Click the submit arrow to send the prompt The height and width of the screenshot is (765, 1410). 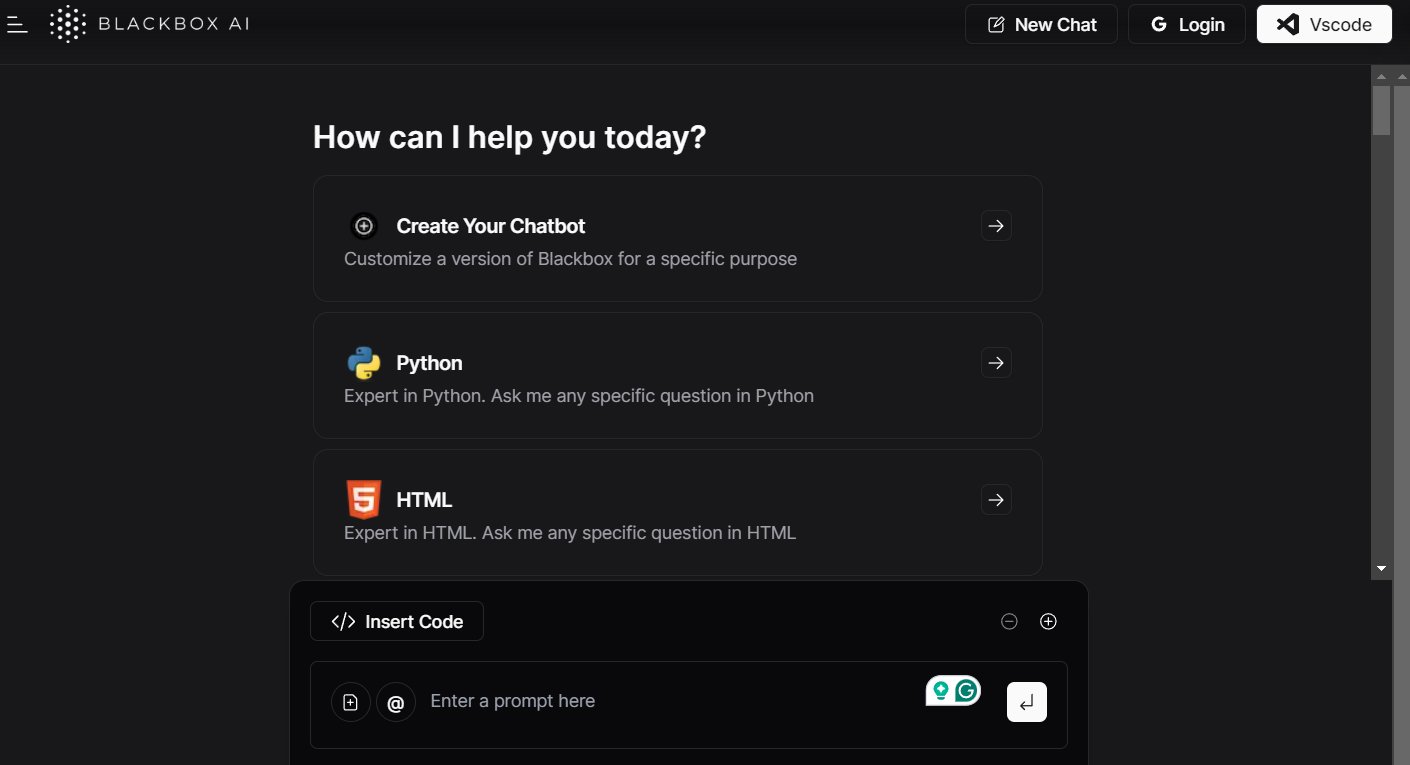(x=1026, y=702)
